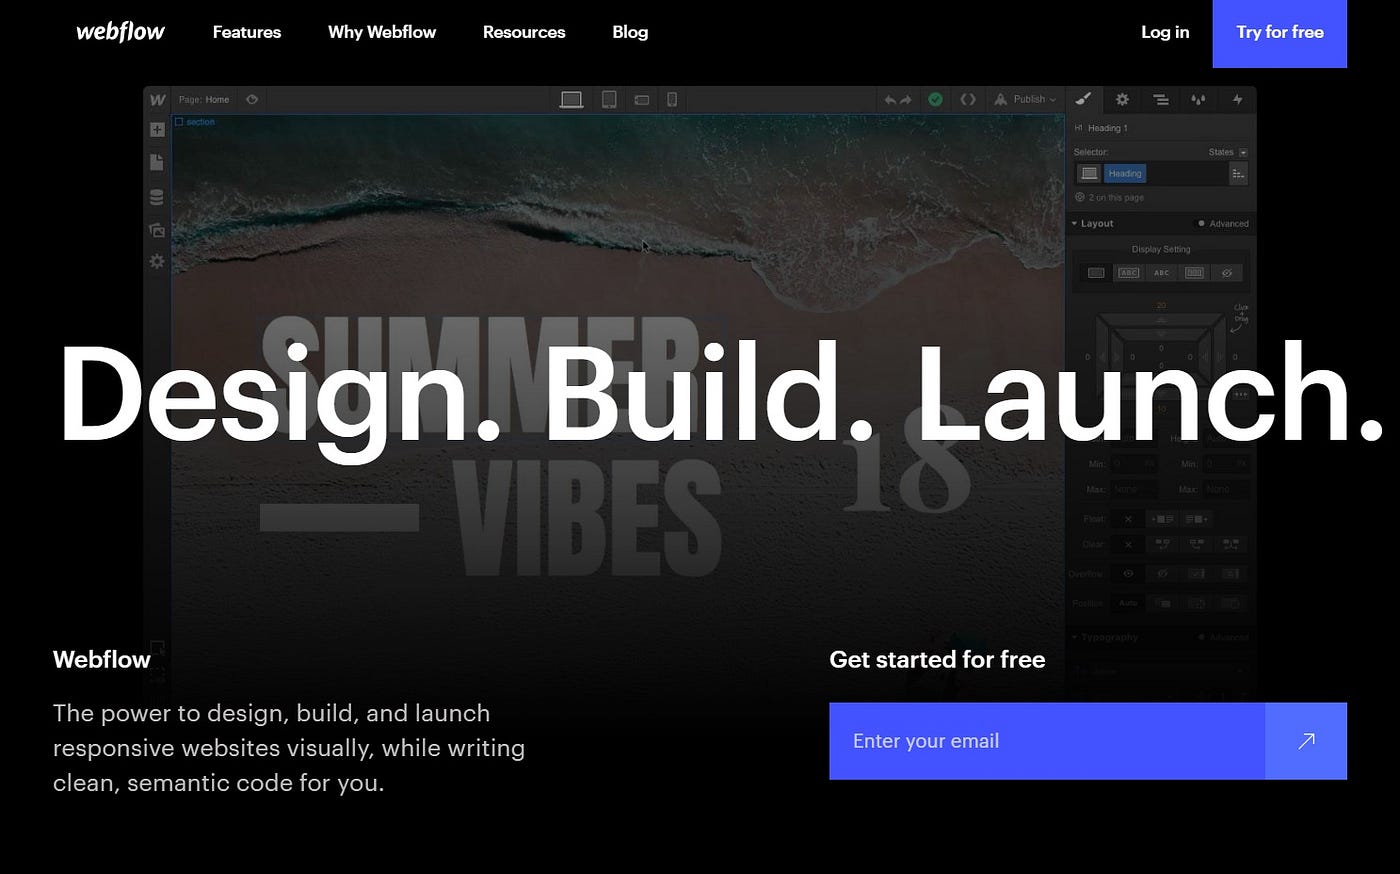Open the CMS Collections panel
The height and width of the screenshot is (874, 1400).
(157, 197)
